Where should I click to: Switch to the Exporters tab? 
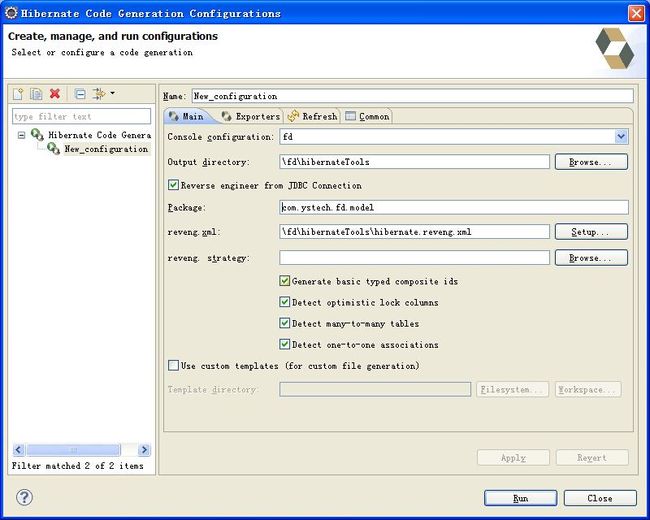[251, 117]
